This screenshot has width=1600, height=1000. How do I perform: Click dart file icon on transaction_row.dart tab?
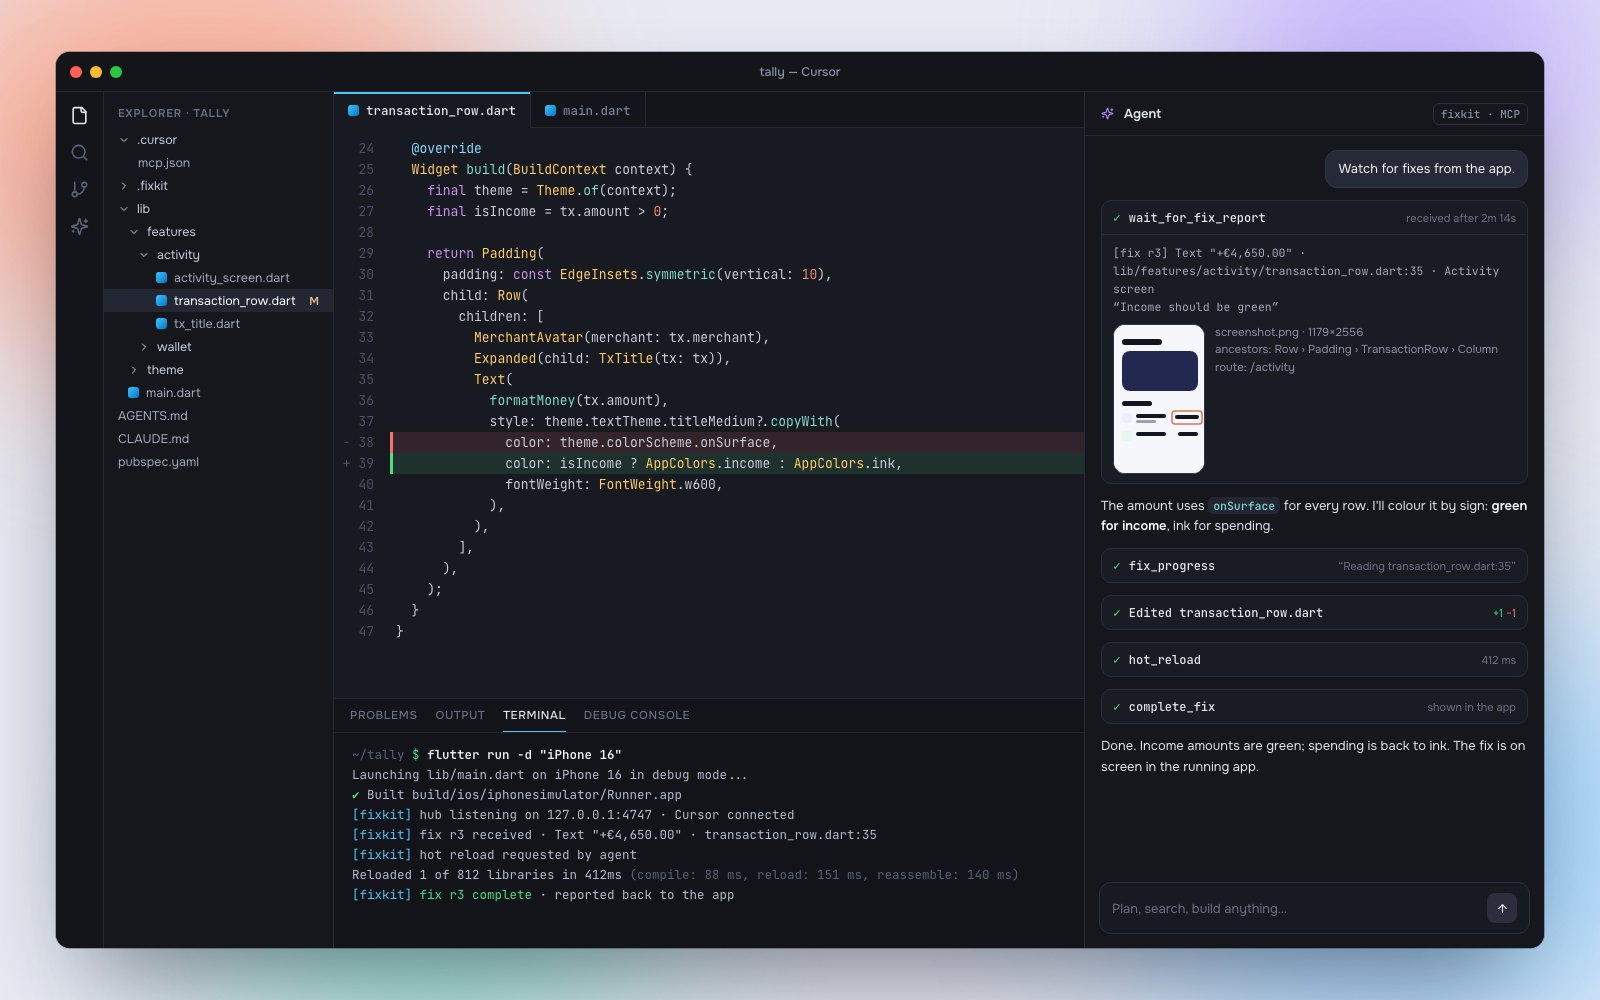click(353, 111)
